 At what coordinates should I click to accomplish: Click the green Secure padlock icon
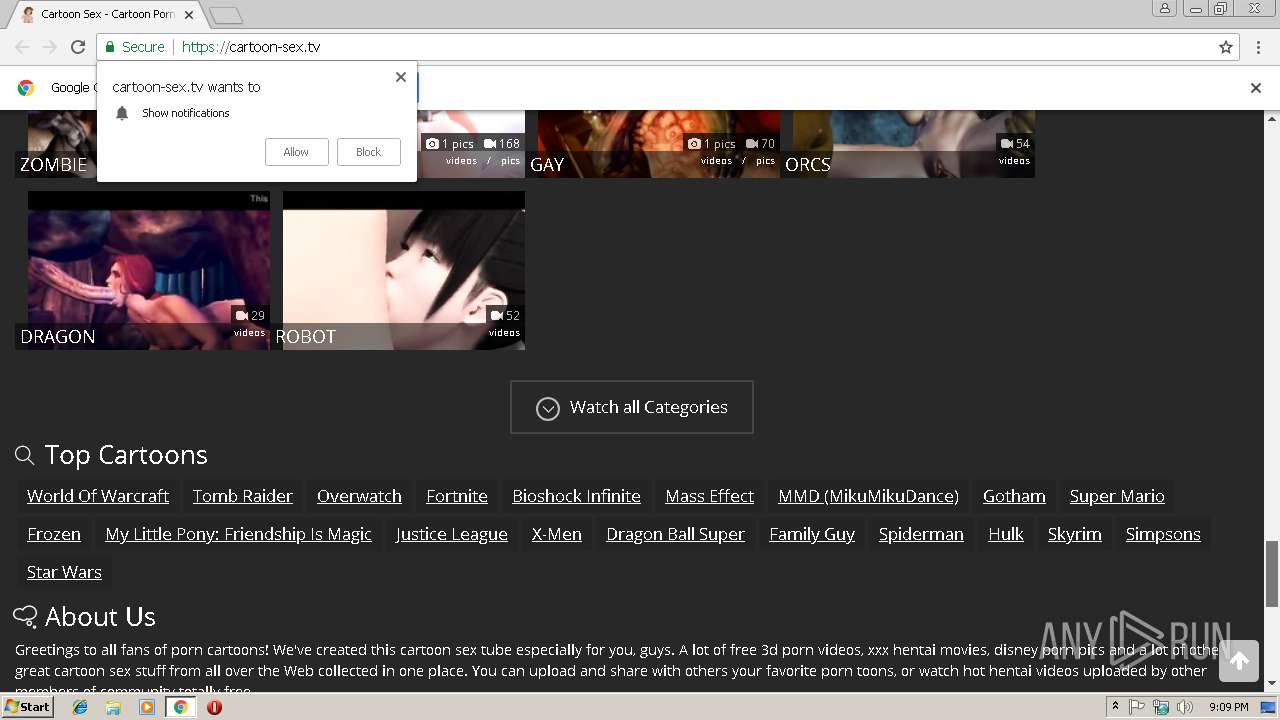pos(110,47)
